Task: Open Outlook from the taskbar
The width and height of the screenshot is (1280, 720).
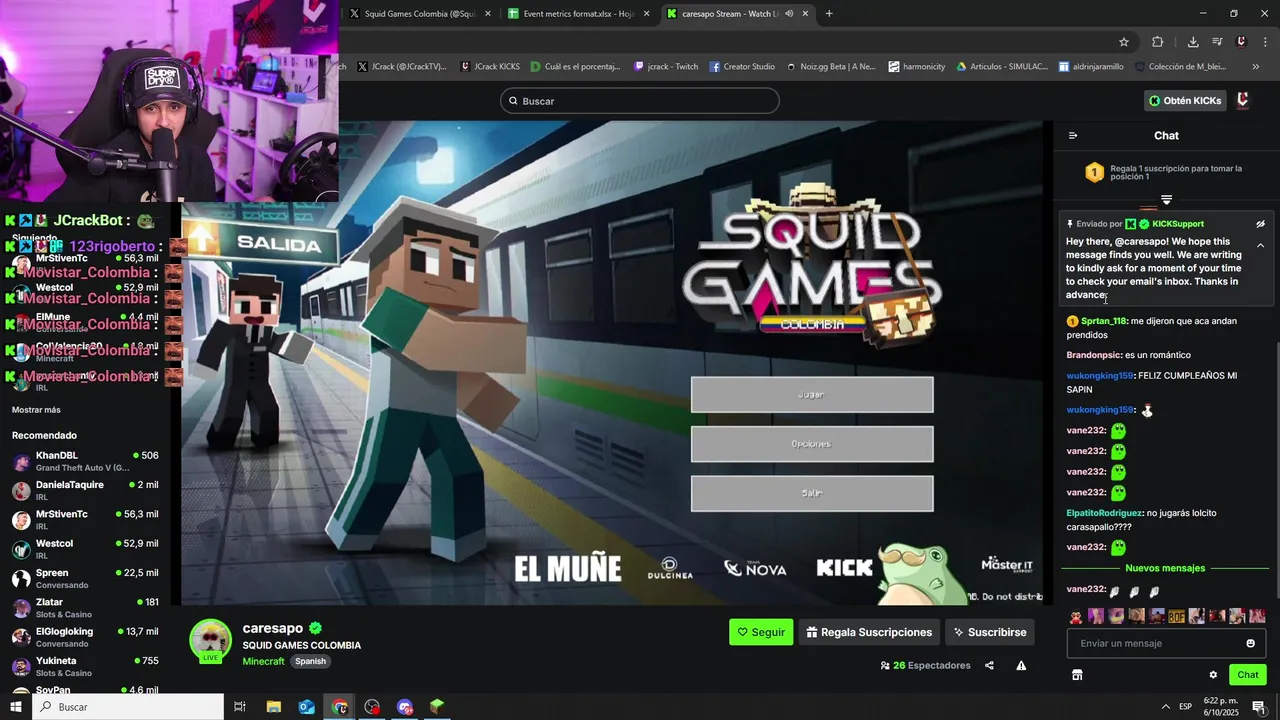Action: (x=306, y=707)
